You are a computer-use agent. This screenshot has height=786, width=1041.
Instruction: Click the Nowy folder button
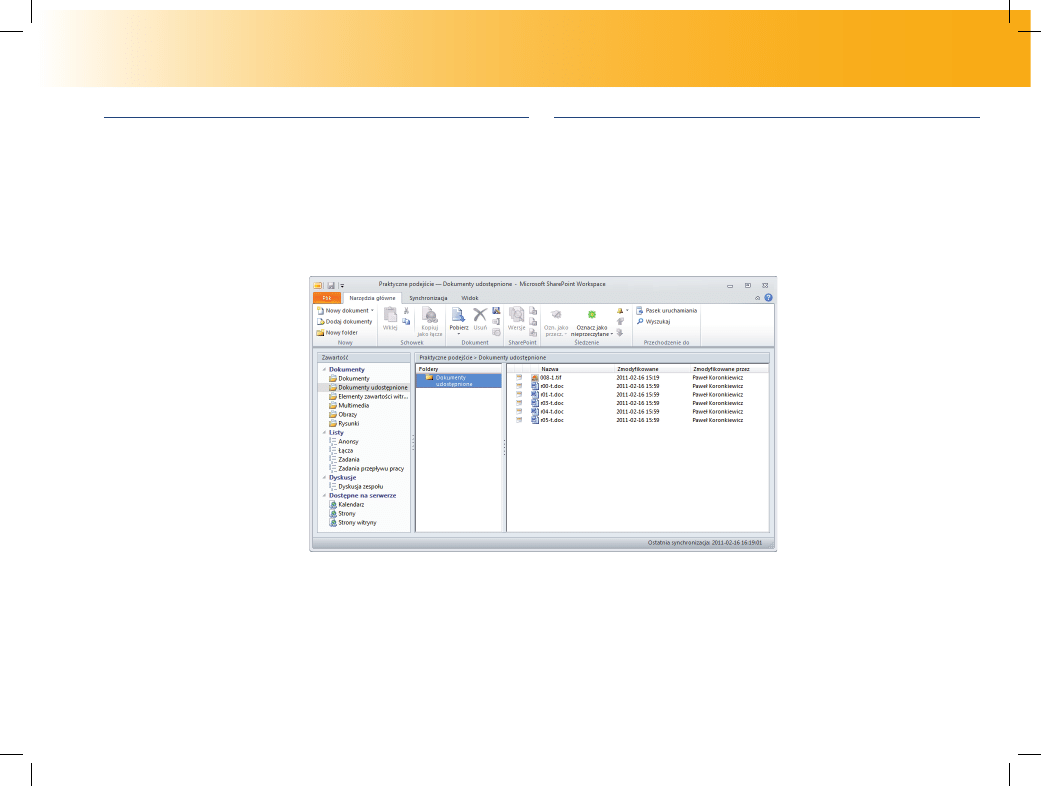pyautogui.click(x=341, y=333)
